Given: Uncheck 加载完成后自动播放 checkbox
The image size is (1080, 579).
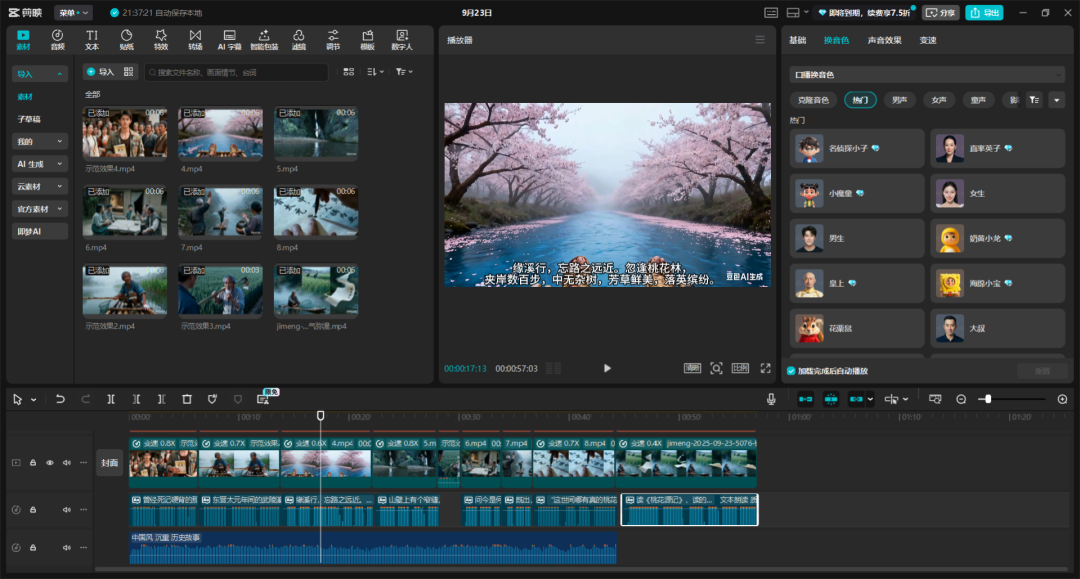Looking at the screenshot, I should [x=792, y=371].
